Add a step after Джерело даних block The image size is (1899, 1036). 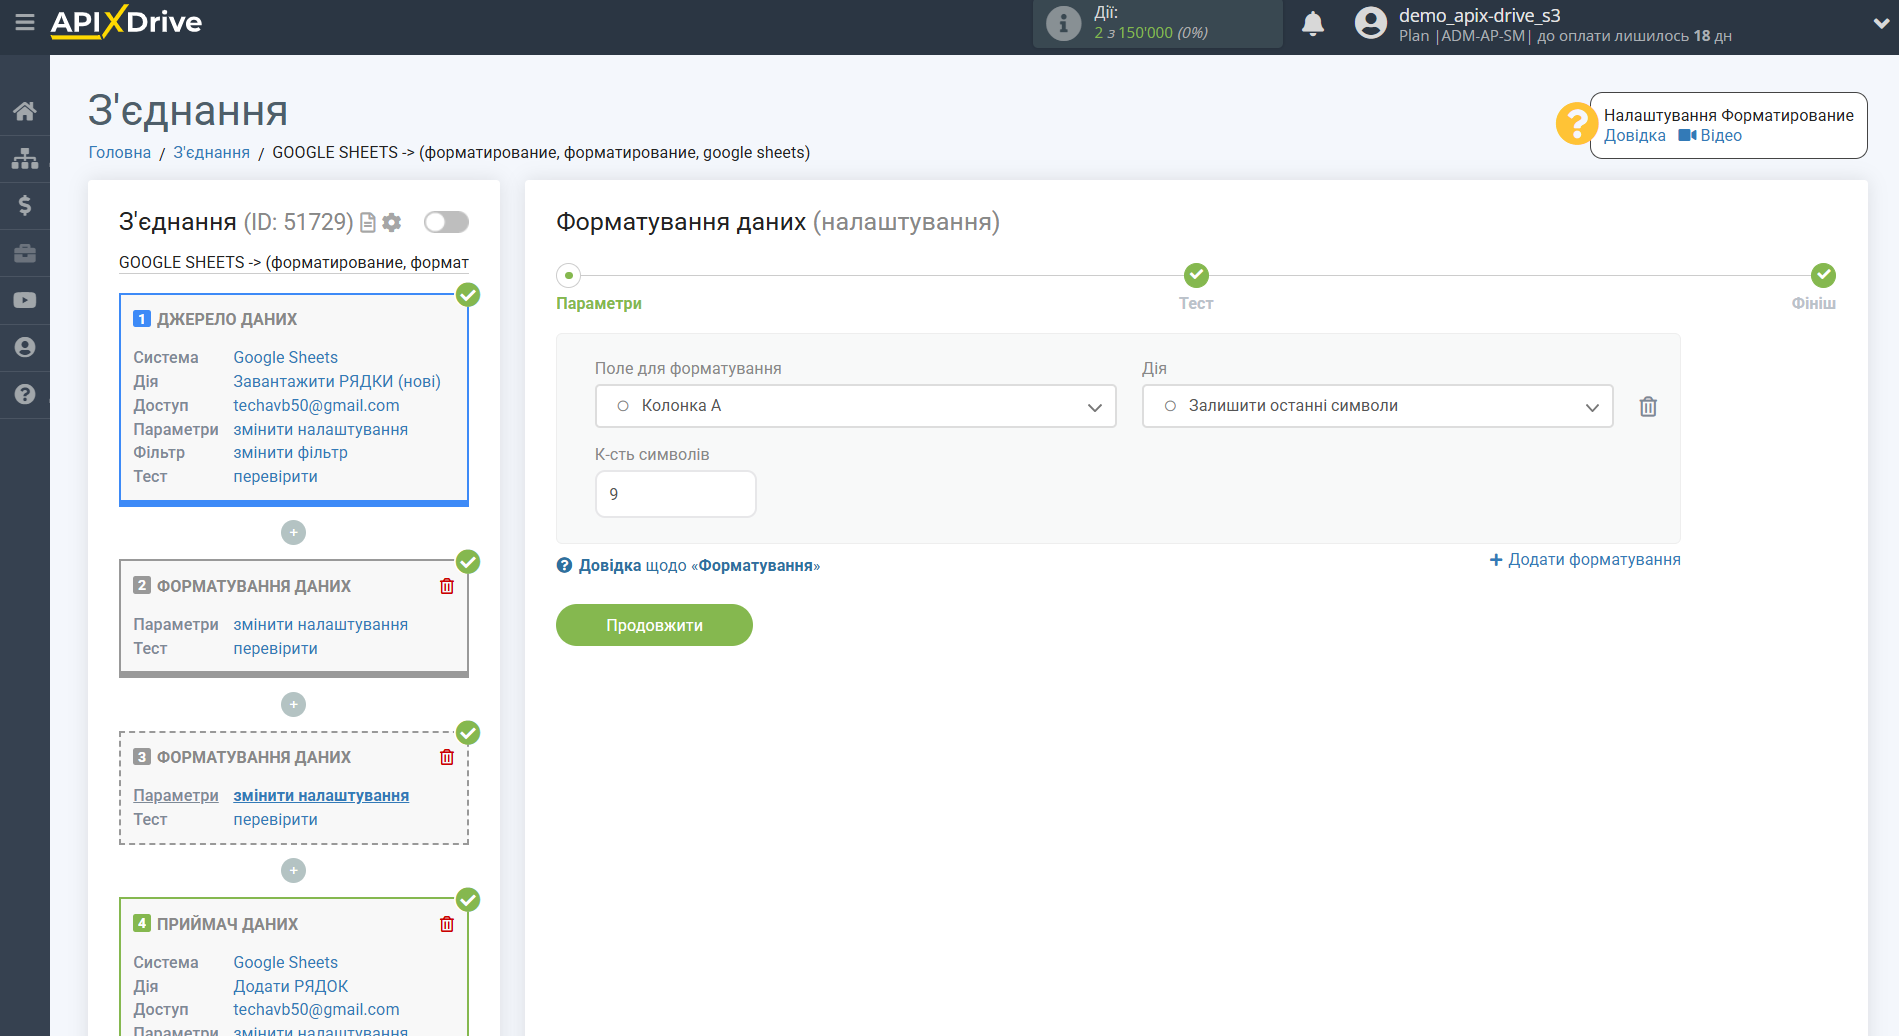[293, 533]
